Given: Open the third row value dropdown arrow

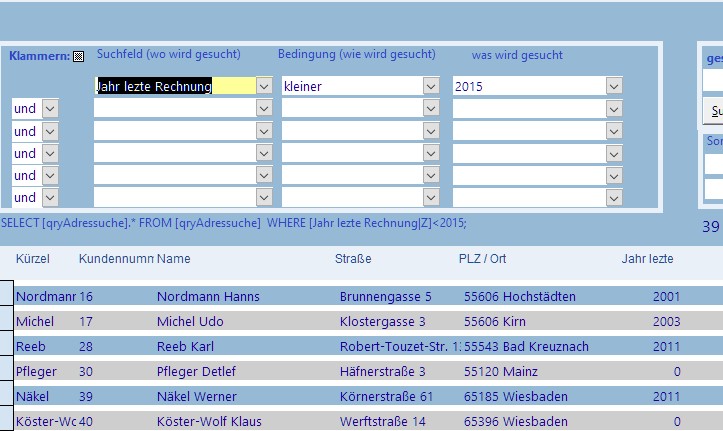Looking at the screenshot, I should (x=611, y=131).
